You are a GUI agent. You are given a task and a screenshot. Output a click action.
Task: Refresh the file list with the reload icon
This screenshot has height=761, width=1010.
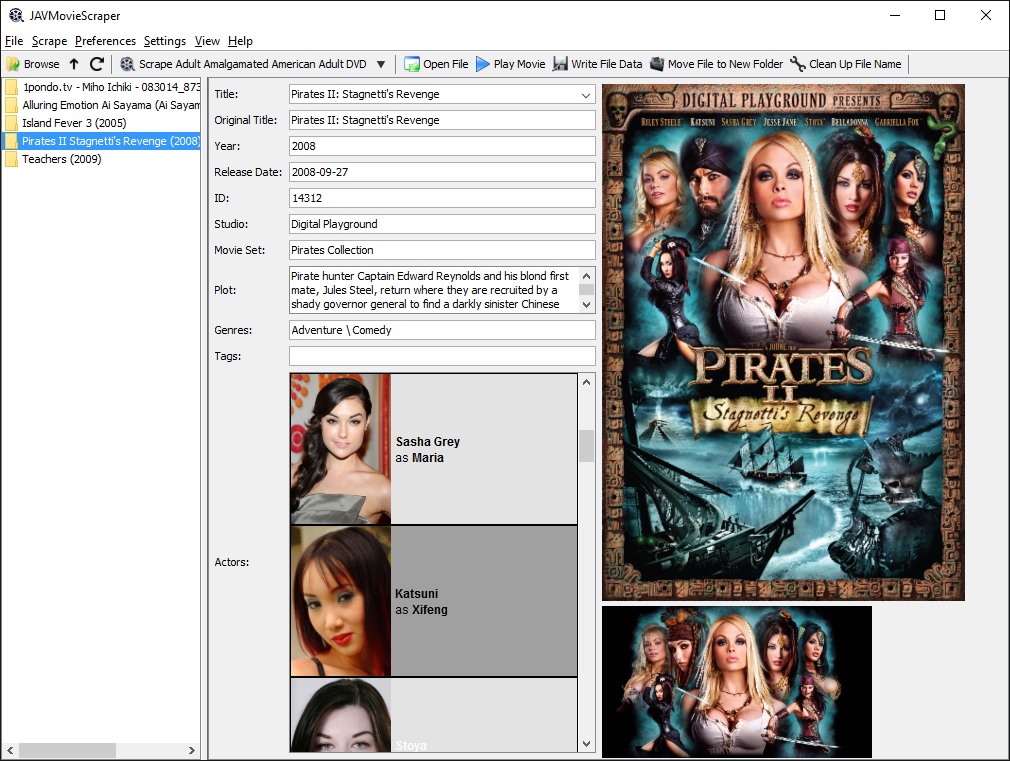pos(97,64)
